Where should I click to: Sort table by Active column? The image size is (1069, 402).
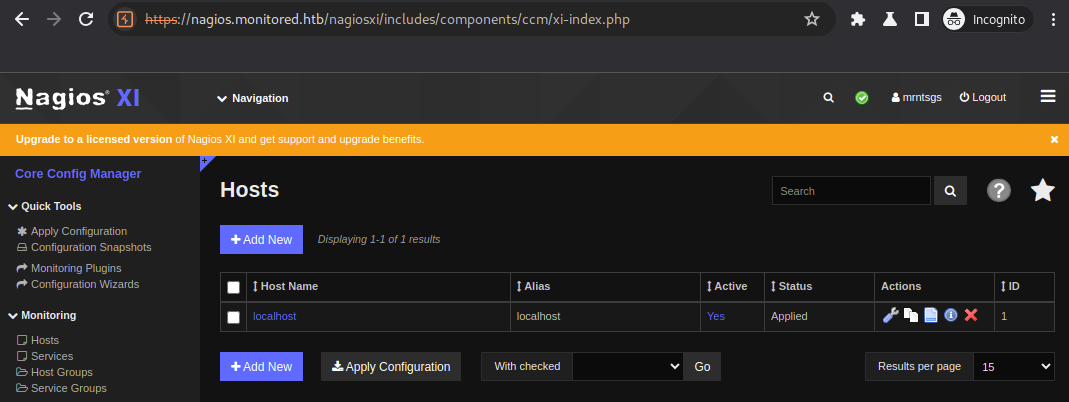click(727, 287)
